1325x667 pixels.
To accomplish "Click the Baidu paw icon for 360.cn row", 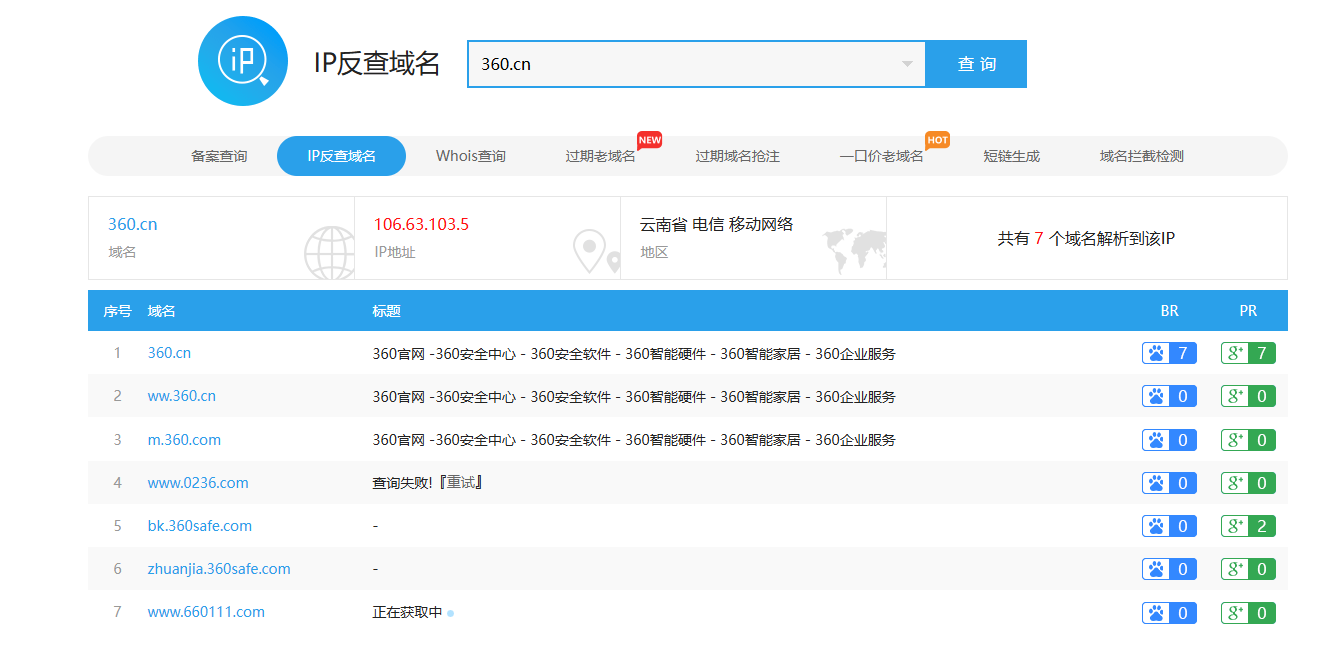I will 1156,353.
